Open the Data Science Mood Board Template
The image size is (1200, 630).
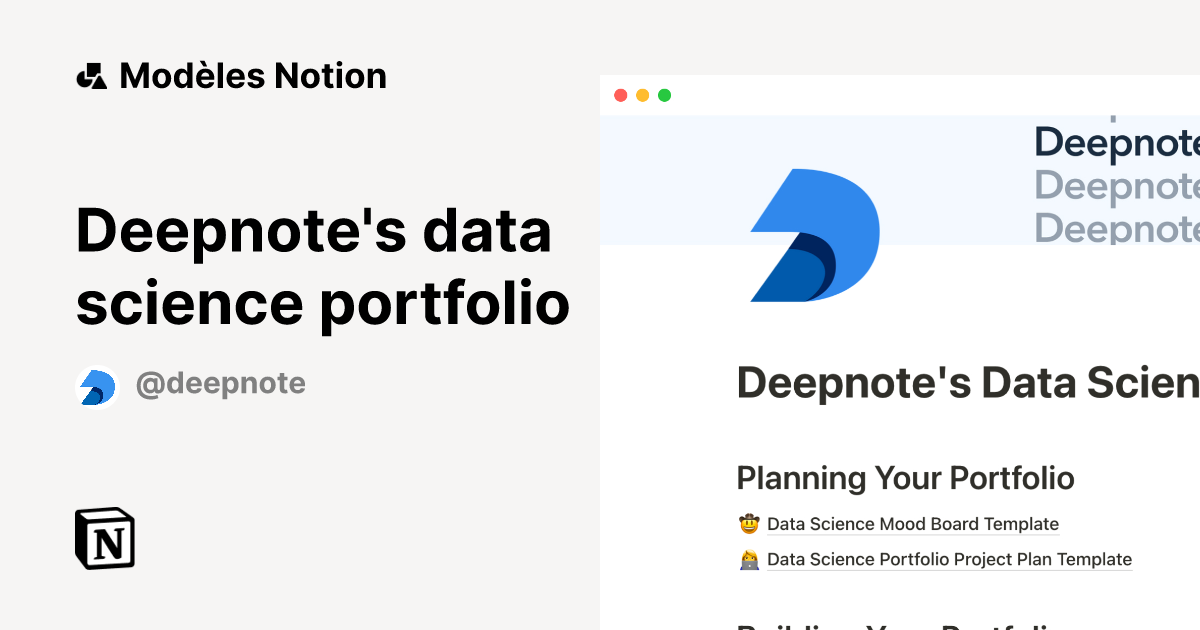click(912, 523)
